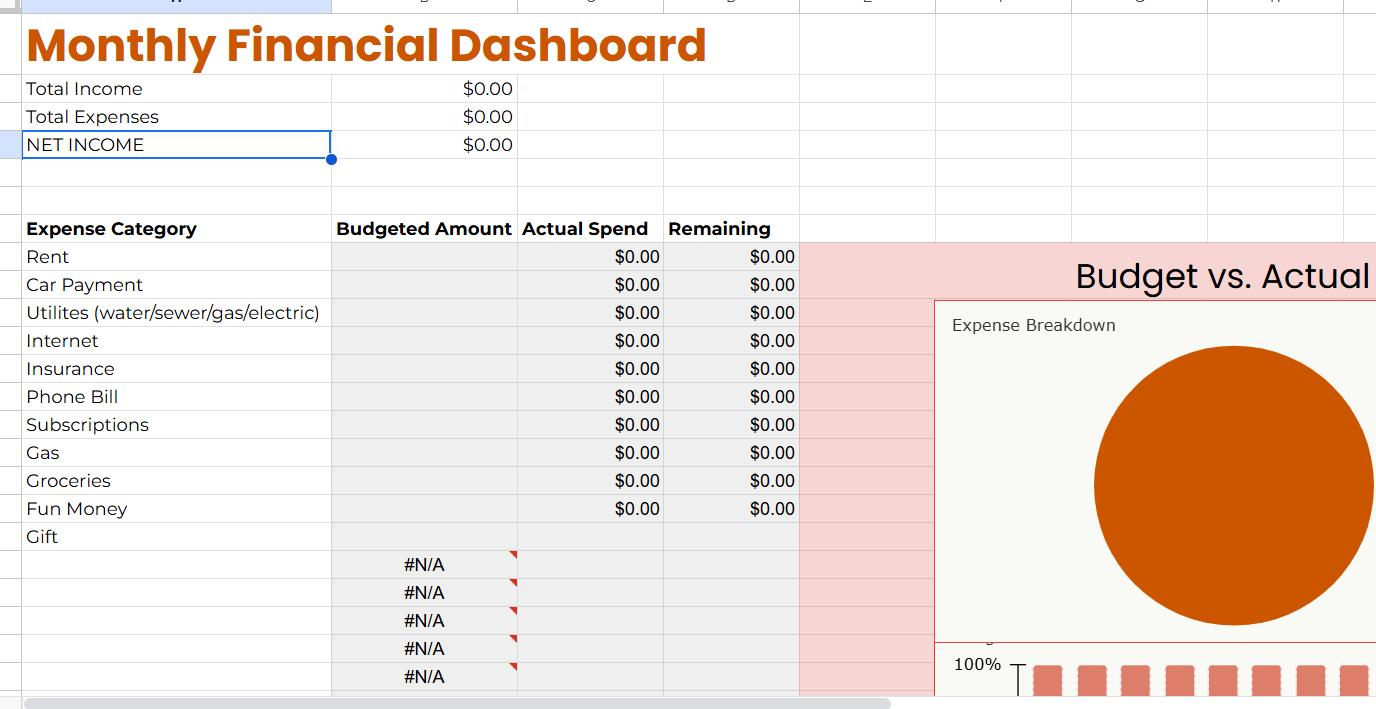
Task: Click the Expense Breakdown chart title
Action: point(1033,325)
